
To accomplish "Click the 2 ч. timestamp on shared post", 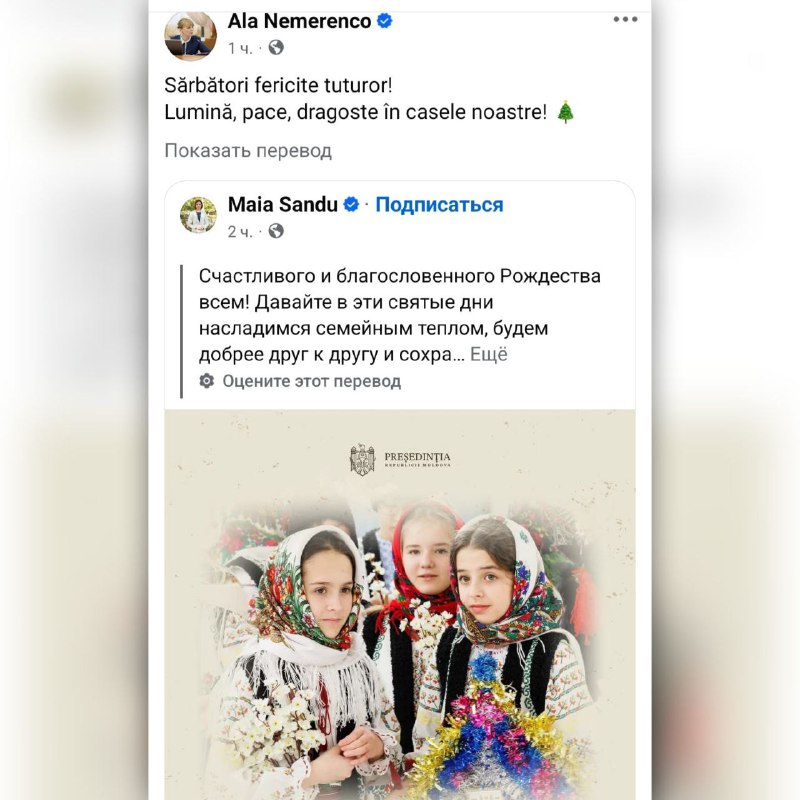I will (240, 232).
